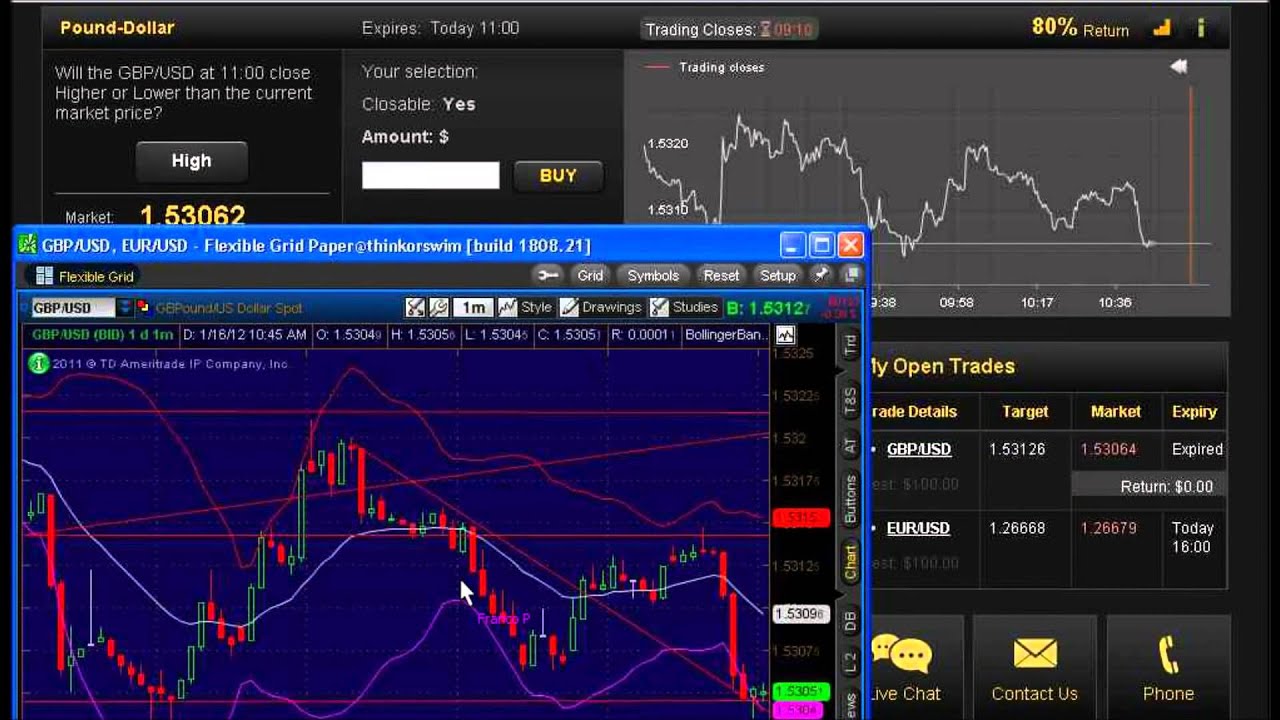Open the Trd side tab
The image size is (1280, 720).
click(850, 345)
